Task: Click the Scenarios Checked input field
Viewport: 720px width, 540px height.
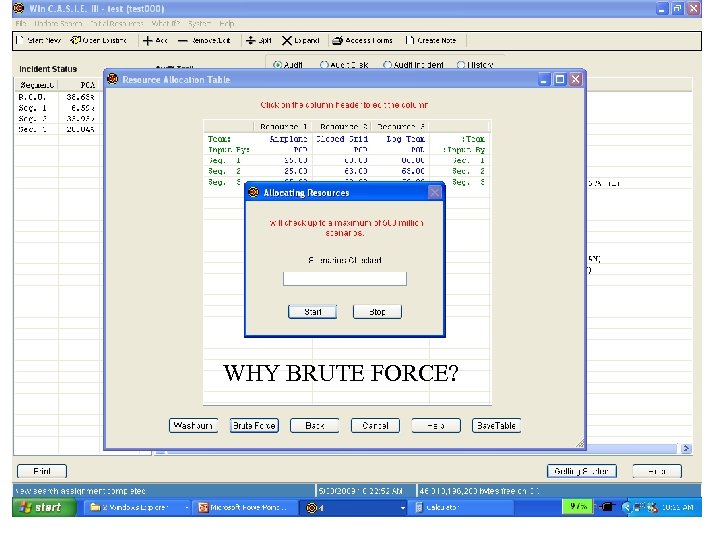Action: point(344,279)
